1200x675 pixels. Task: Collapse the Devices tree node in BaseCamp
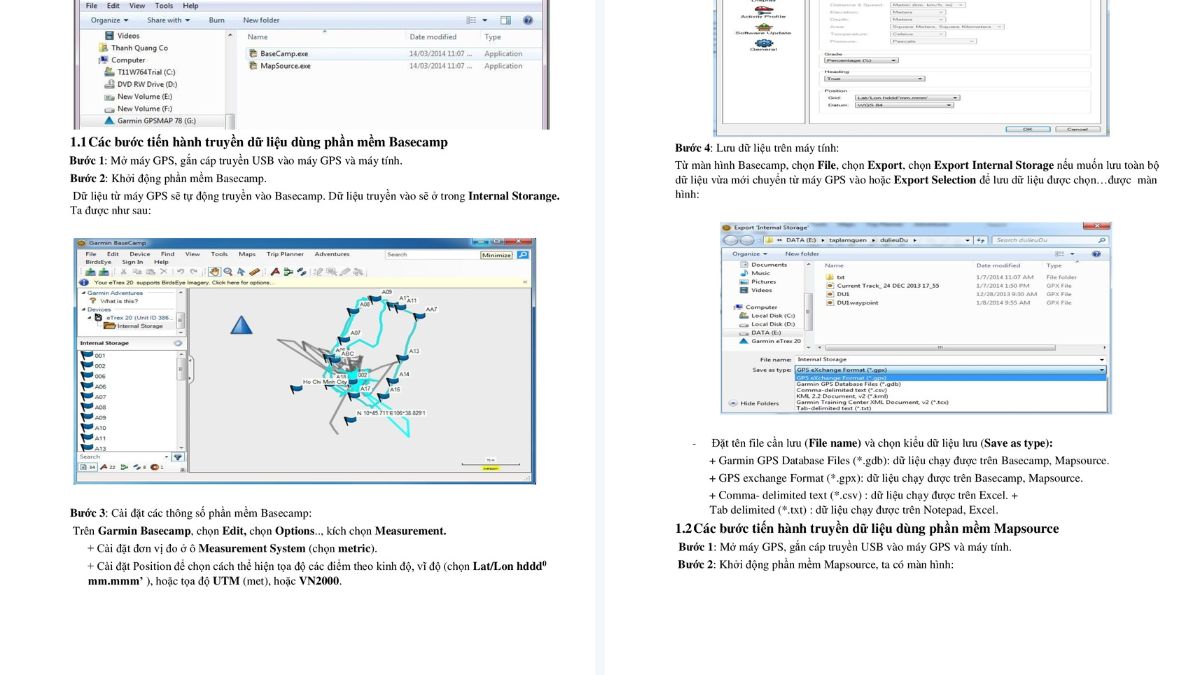(x=81, y=309)
